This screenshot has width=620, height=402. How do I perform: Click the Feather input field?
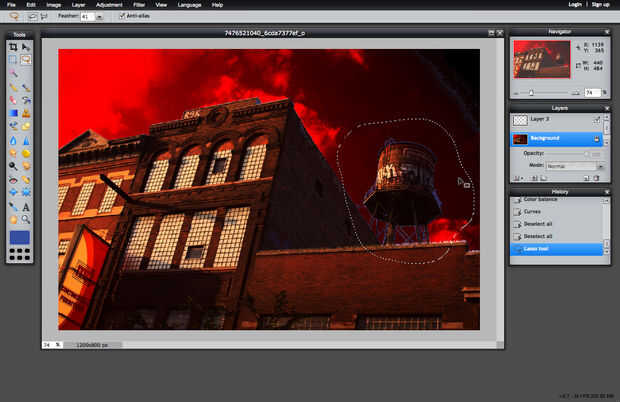tap(87, 17)
